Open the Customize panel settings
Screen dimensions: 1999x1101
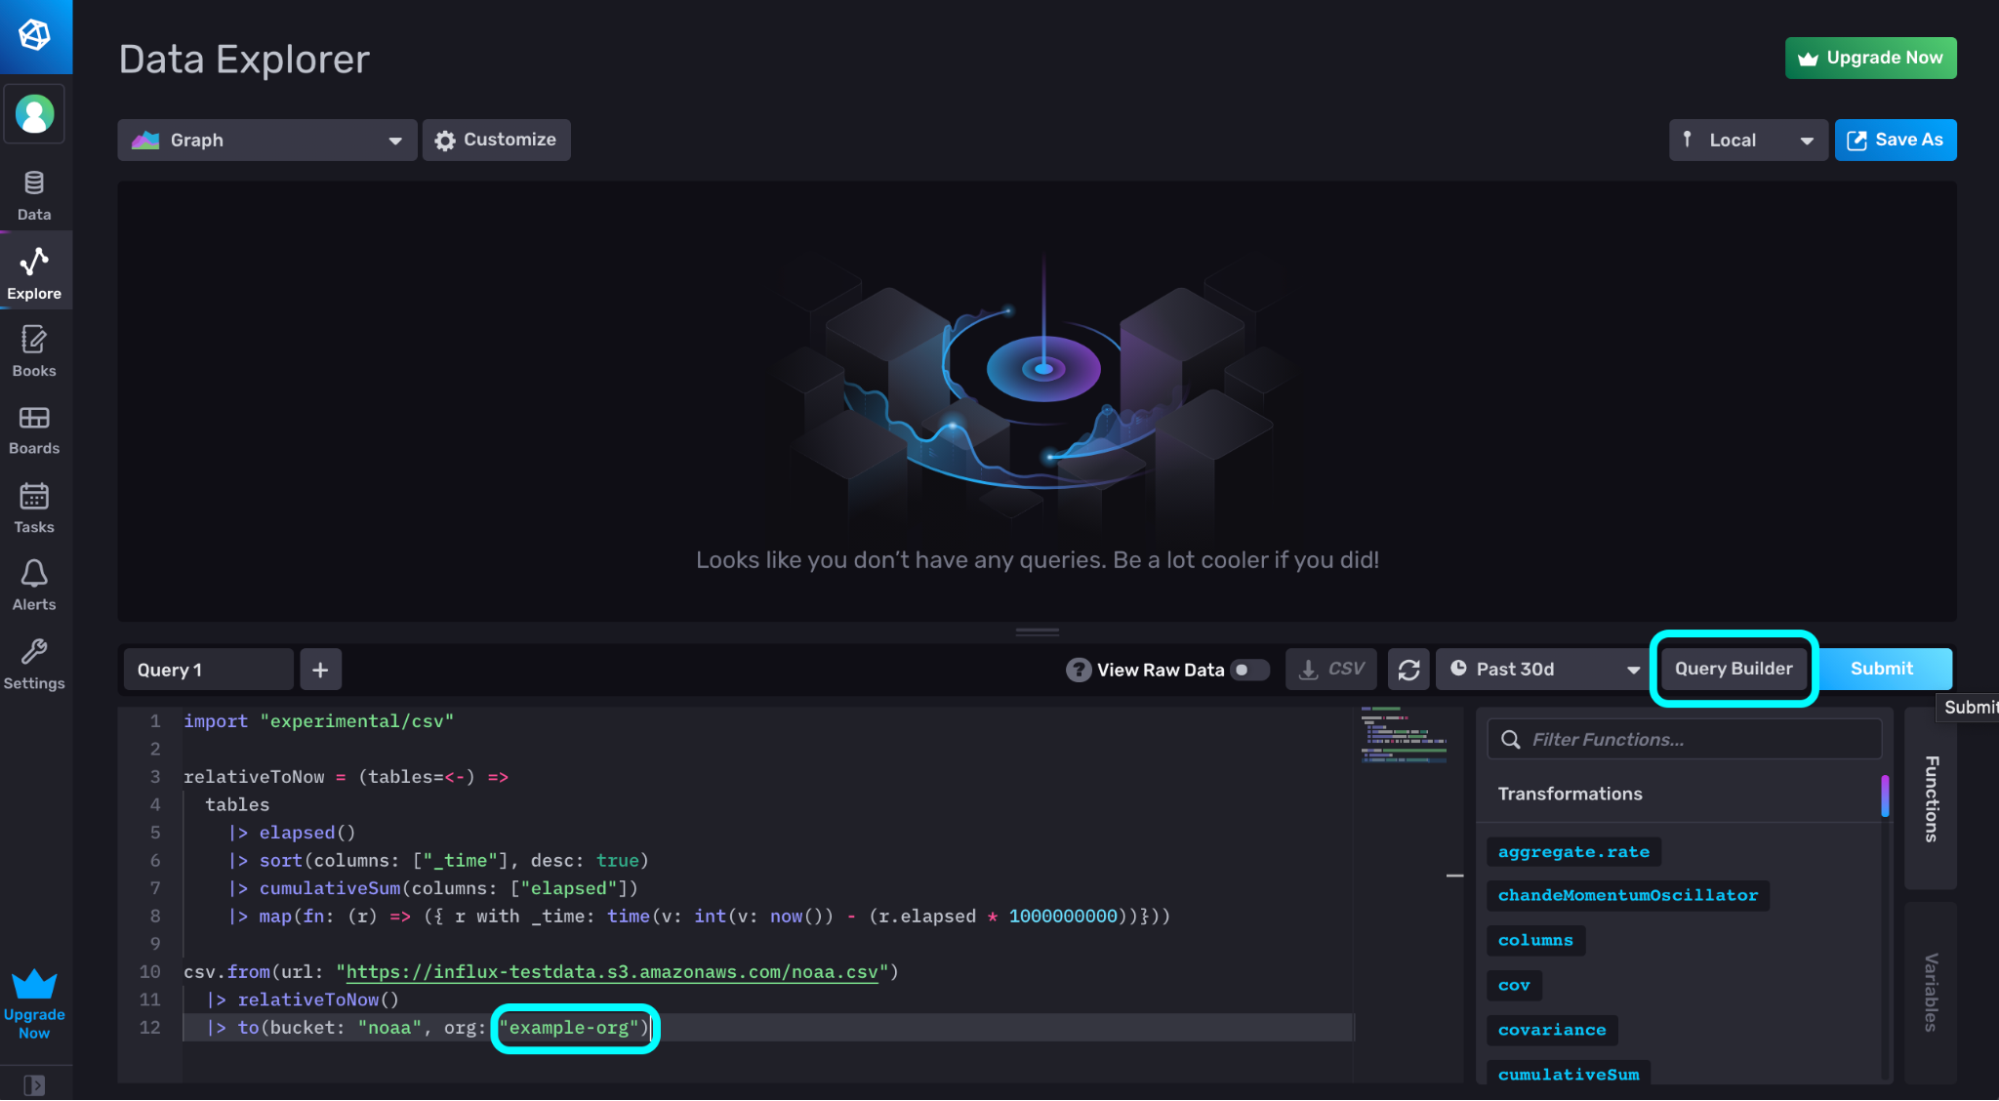[495, 140]
